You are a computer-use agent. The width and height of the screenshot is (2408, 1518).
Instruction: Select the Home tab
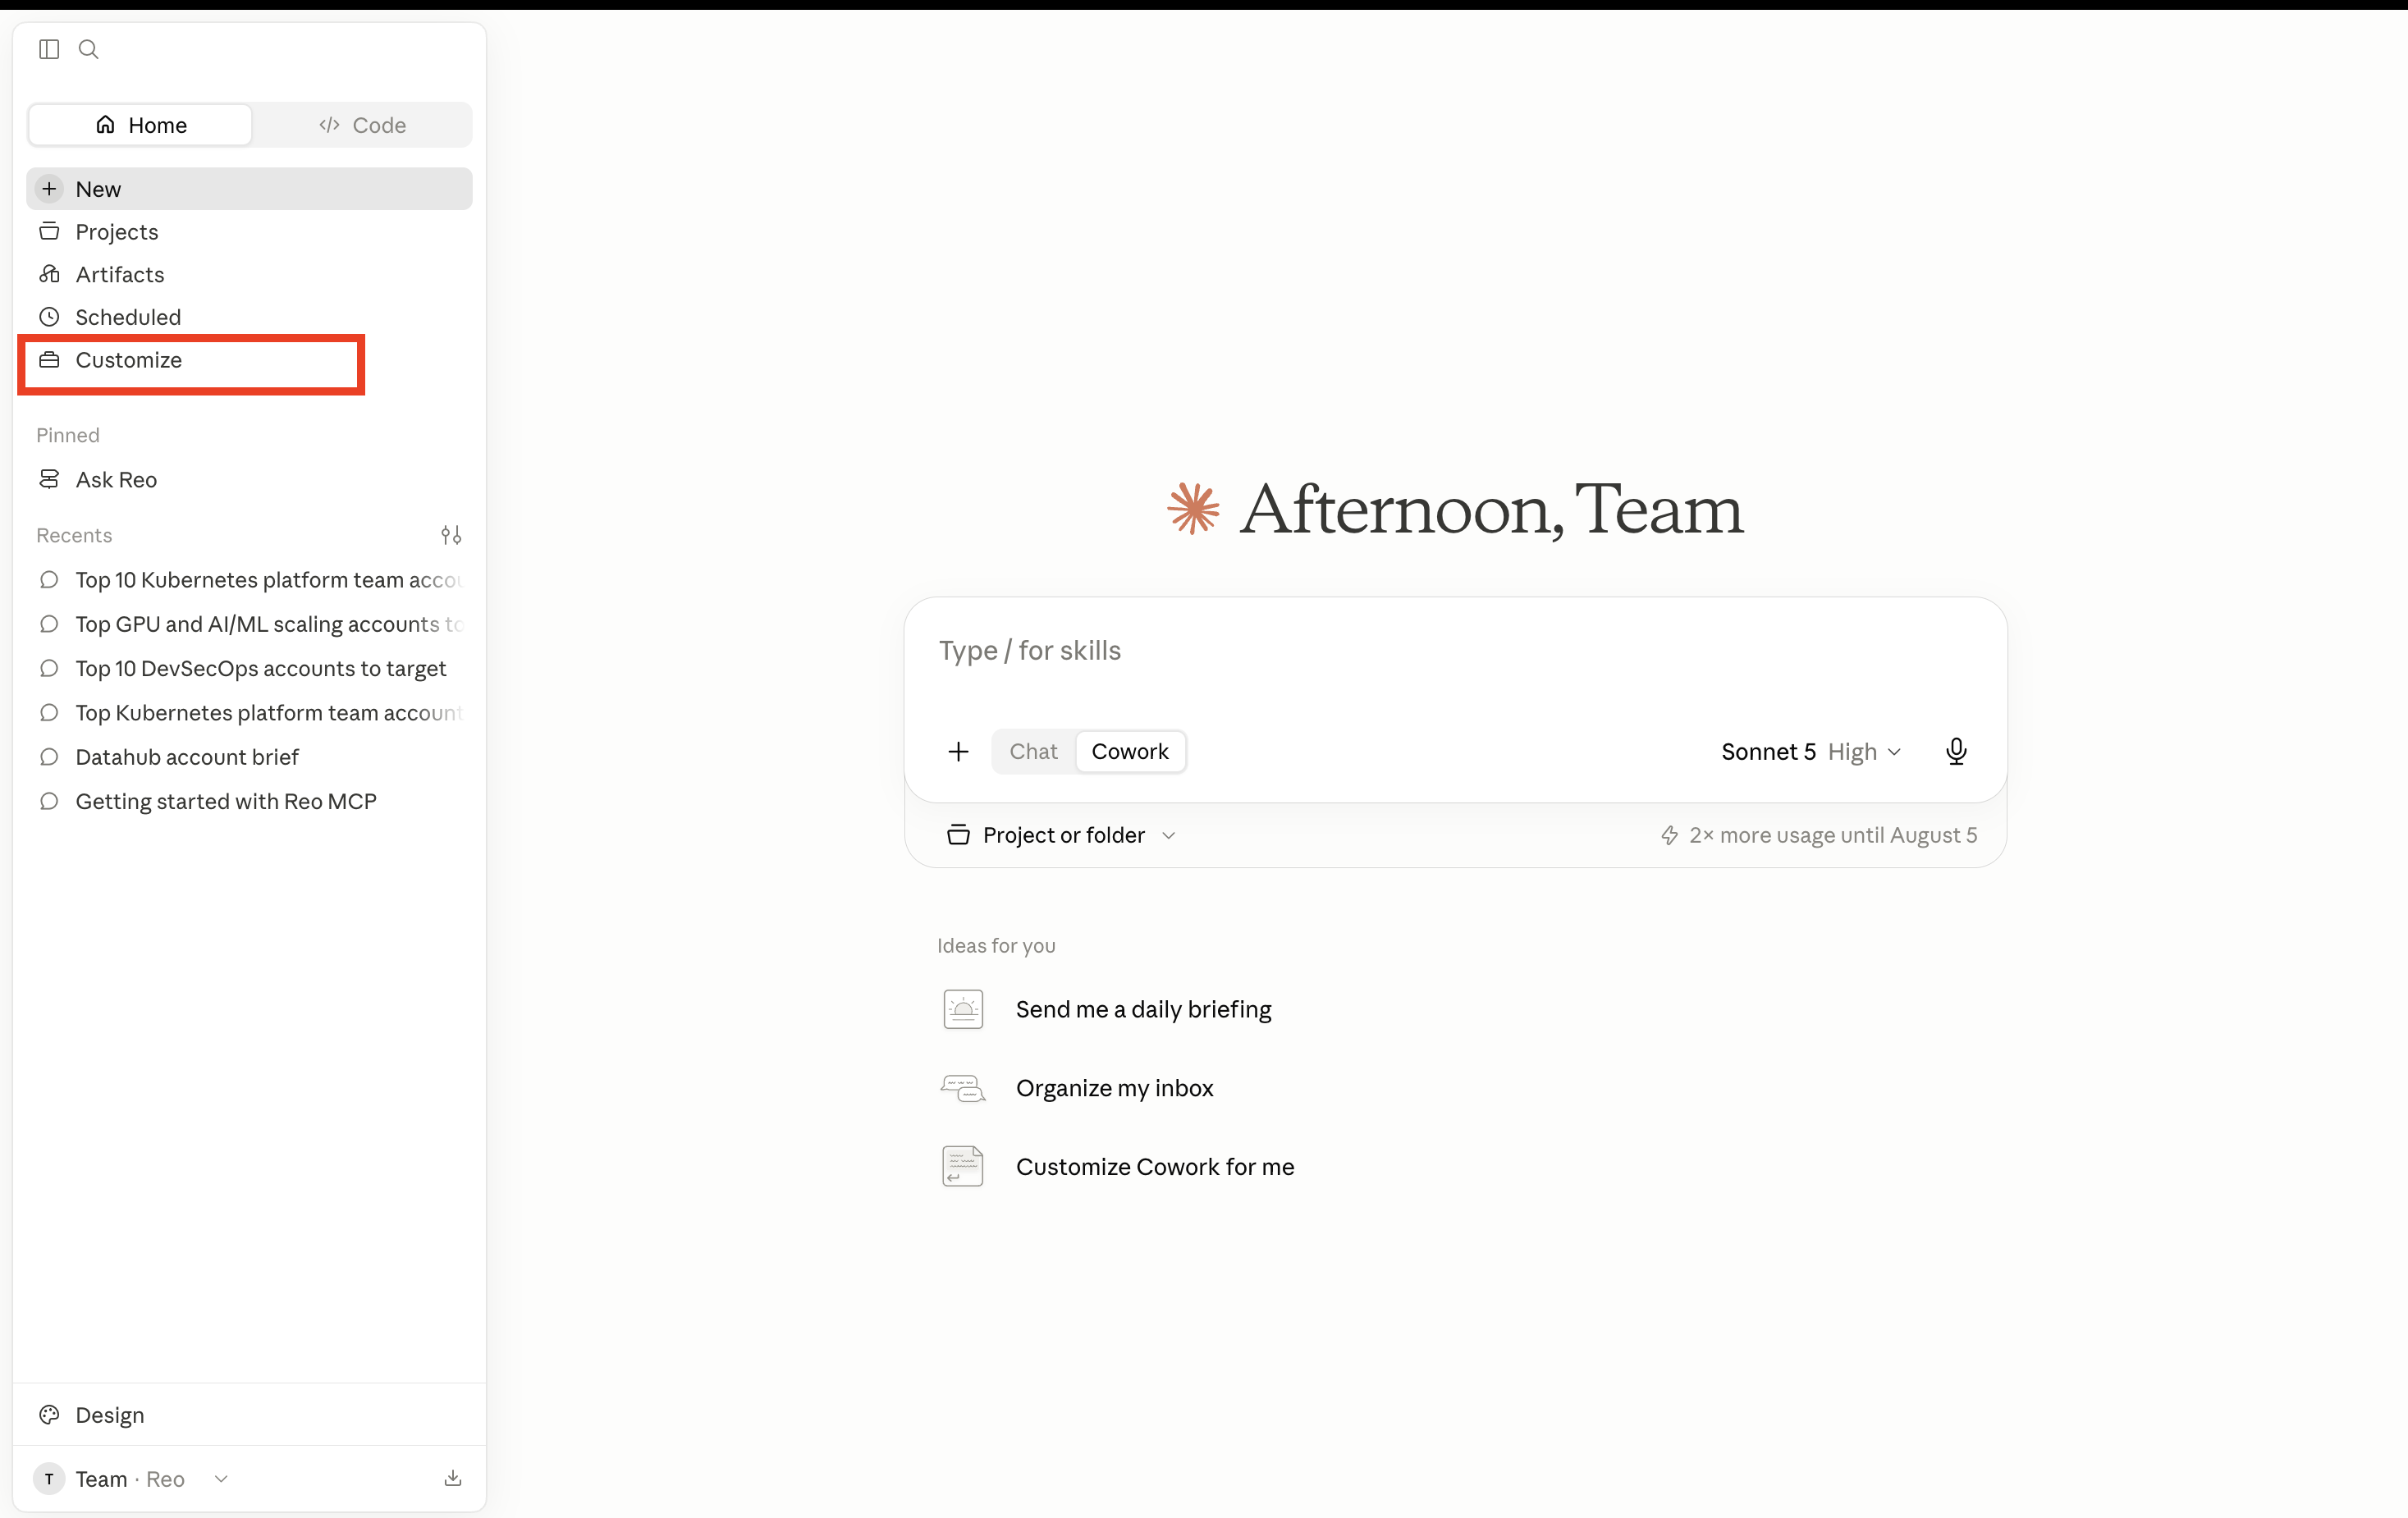(x=141, y=125)
